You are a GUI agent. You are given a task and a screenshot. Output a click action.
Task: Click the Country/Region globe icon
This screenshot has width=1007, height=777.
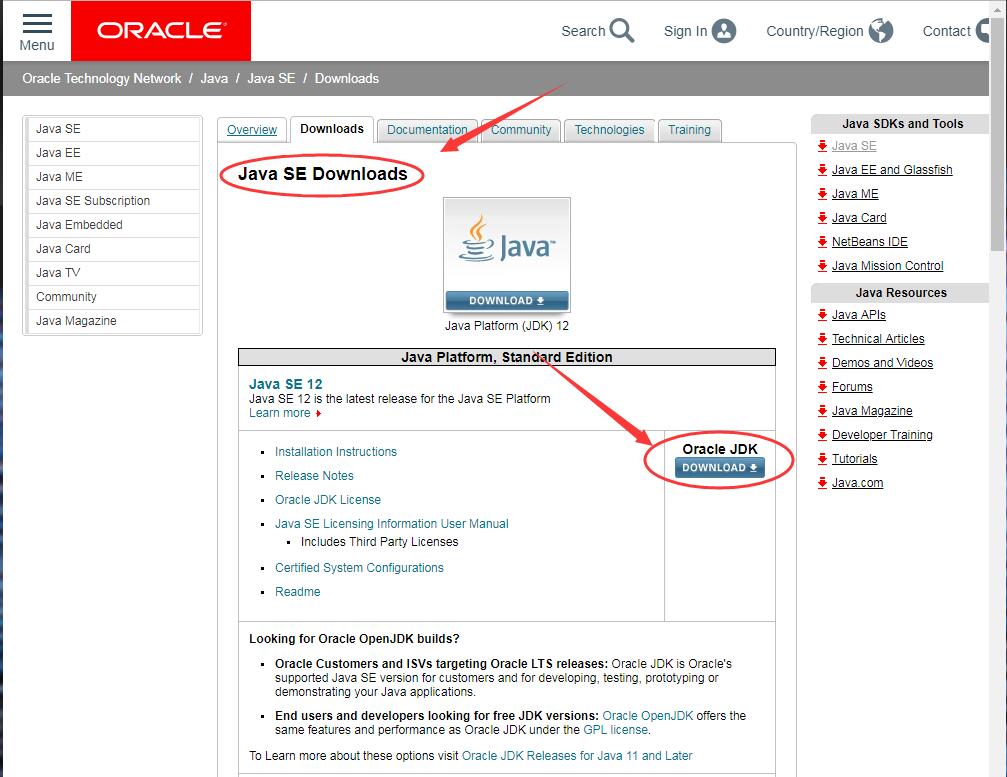(x=880, y=30)
